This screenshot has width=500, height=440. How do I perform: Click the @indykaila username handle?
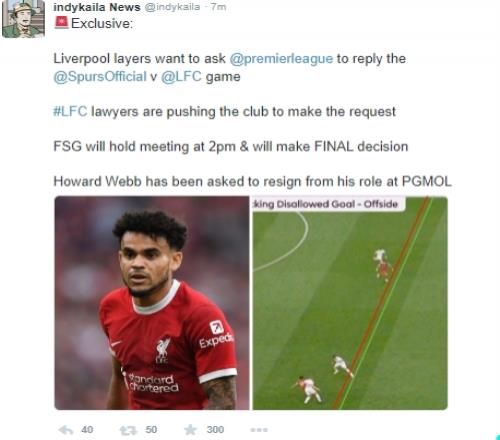pyautogui.click(x=172, y=7)
